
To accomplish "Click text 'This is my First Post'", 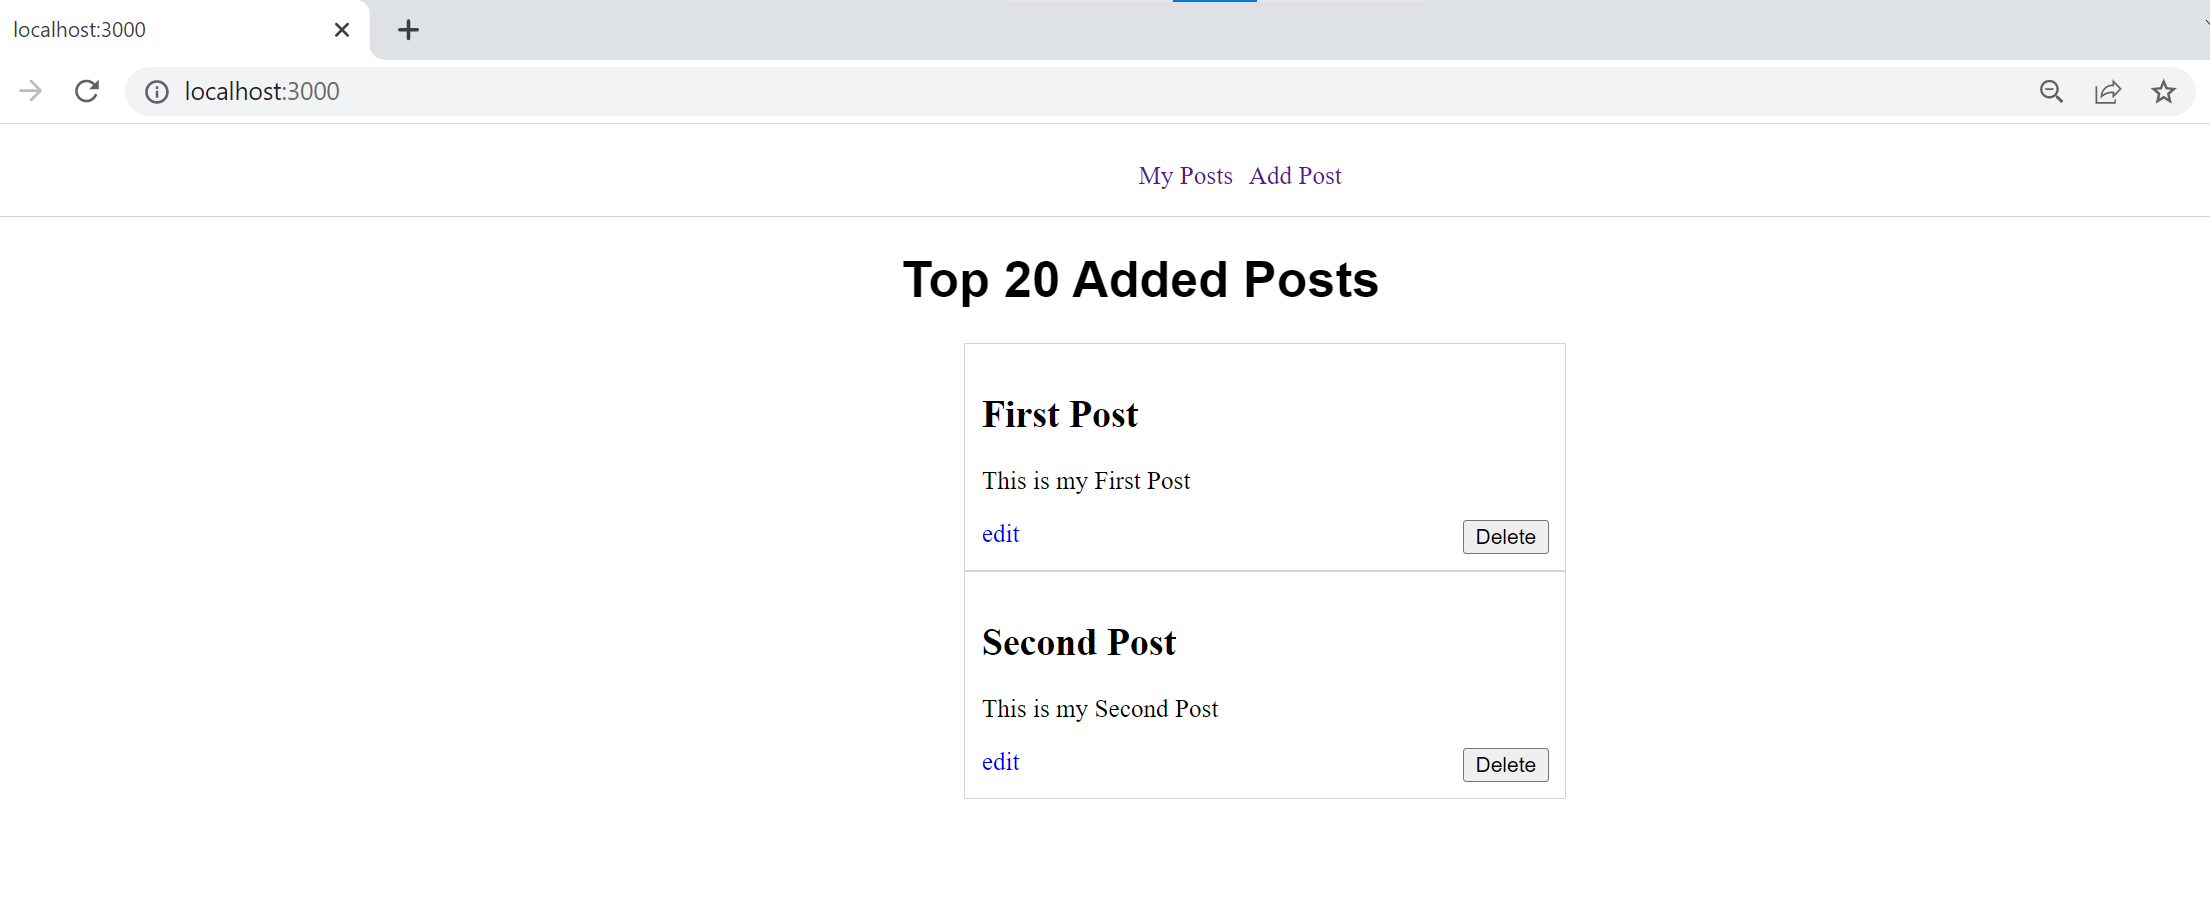I will click(1086, 481).
